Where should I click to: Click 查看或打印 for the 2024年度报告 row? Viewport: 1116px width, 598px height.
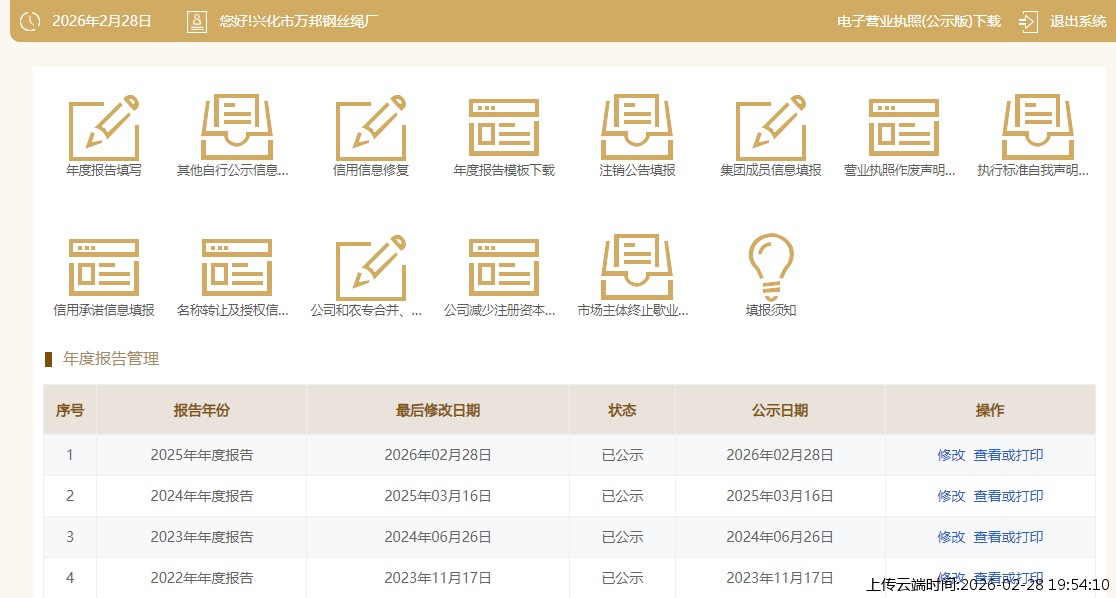coord(1008,496)
